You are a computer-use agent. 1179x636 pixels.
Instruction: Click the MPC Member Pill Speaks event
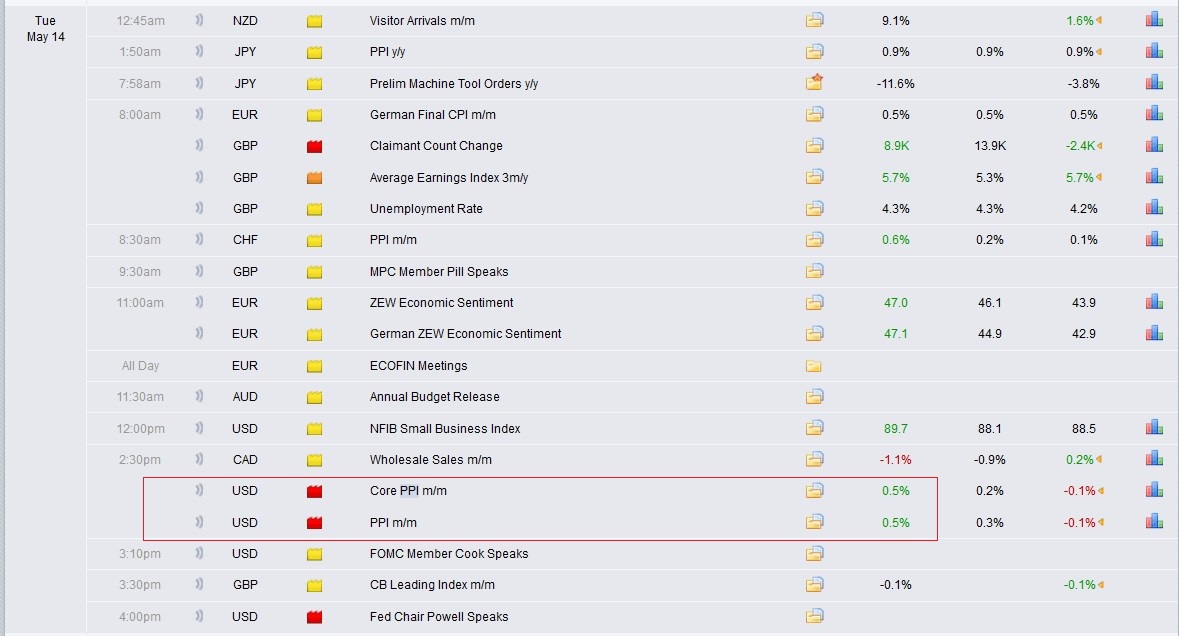pyautogui.click(x=438, y=272)
